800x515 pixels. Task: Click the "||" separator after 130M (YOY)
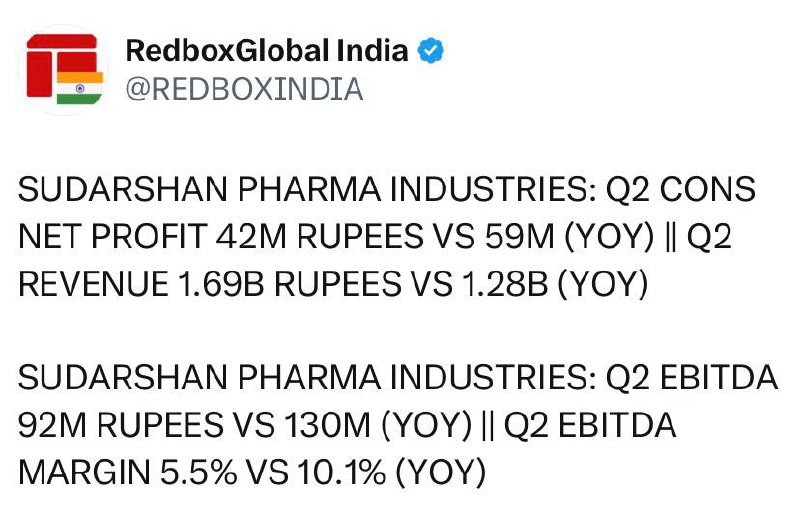(x=487, y=426)
